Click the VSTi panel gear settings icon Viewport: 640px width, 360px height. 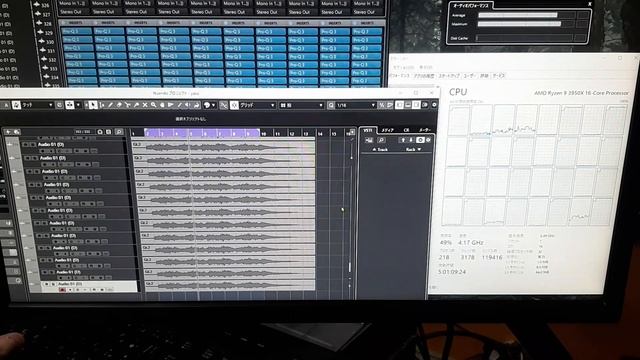[x=428, y=140]
